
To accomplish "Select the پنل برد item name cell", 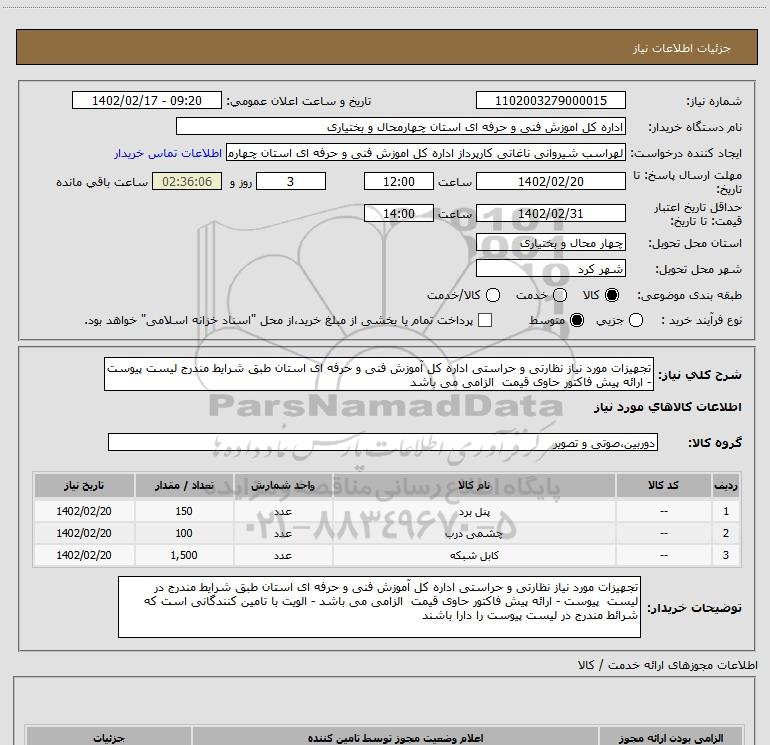I will pos(474,512).
